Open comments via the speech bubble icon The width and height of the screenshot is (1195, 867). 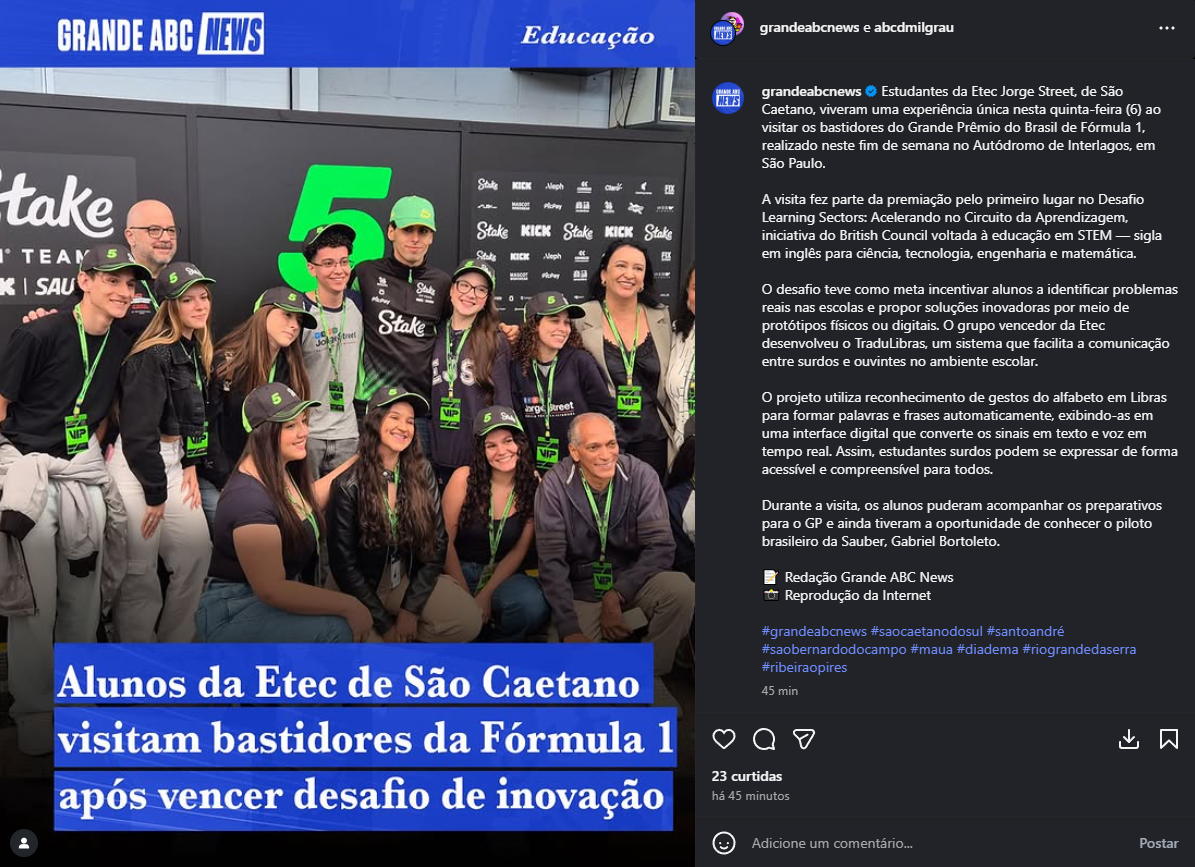point(764,739)
